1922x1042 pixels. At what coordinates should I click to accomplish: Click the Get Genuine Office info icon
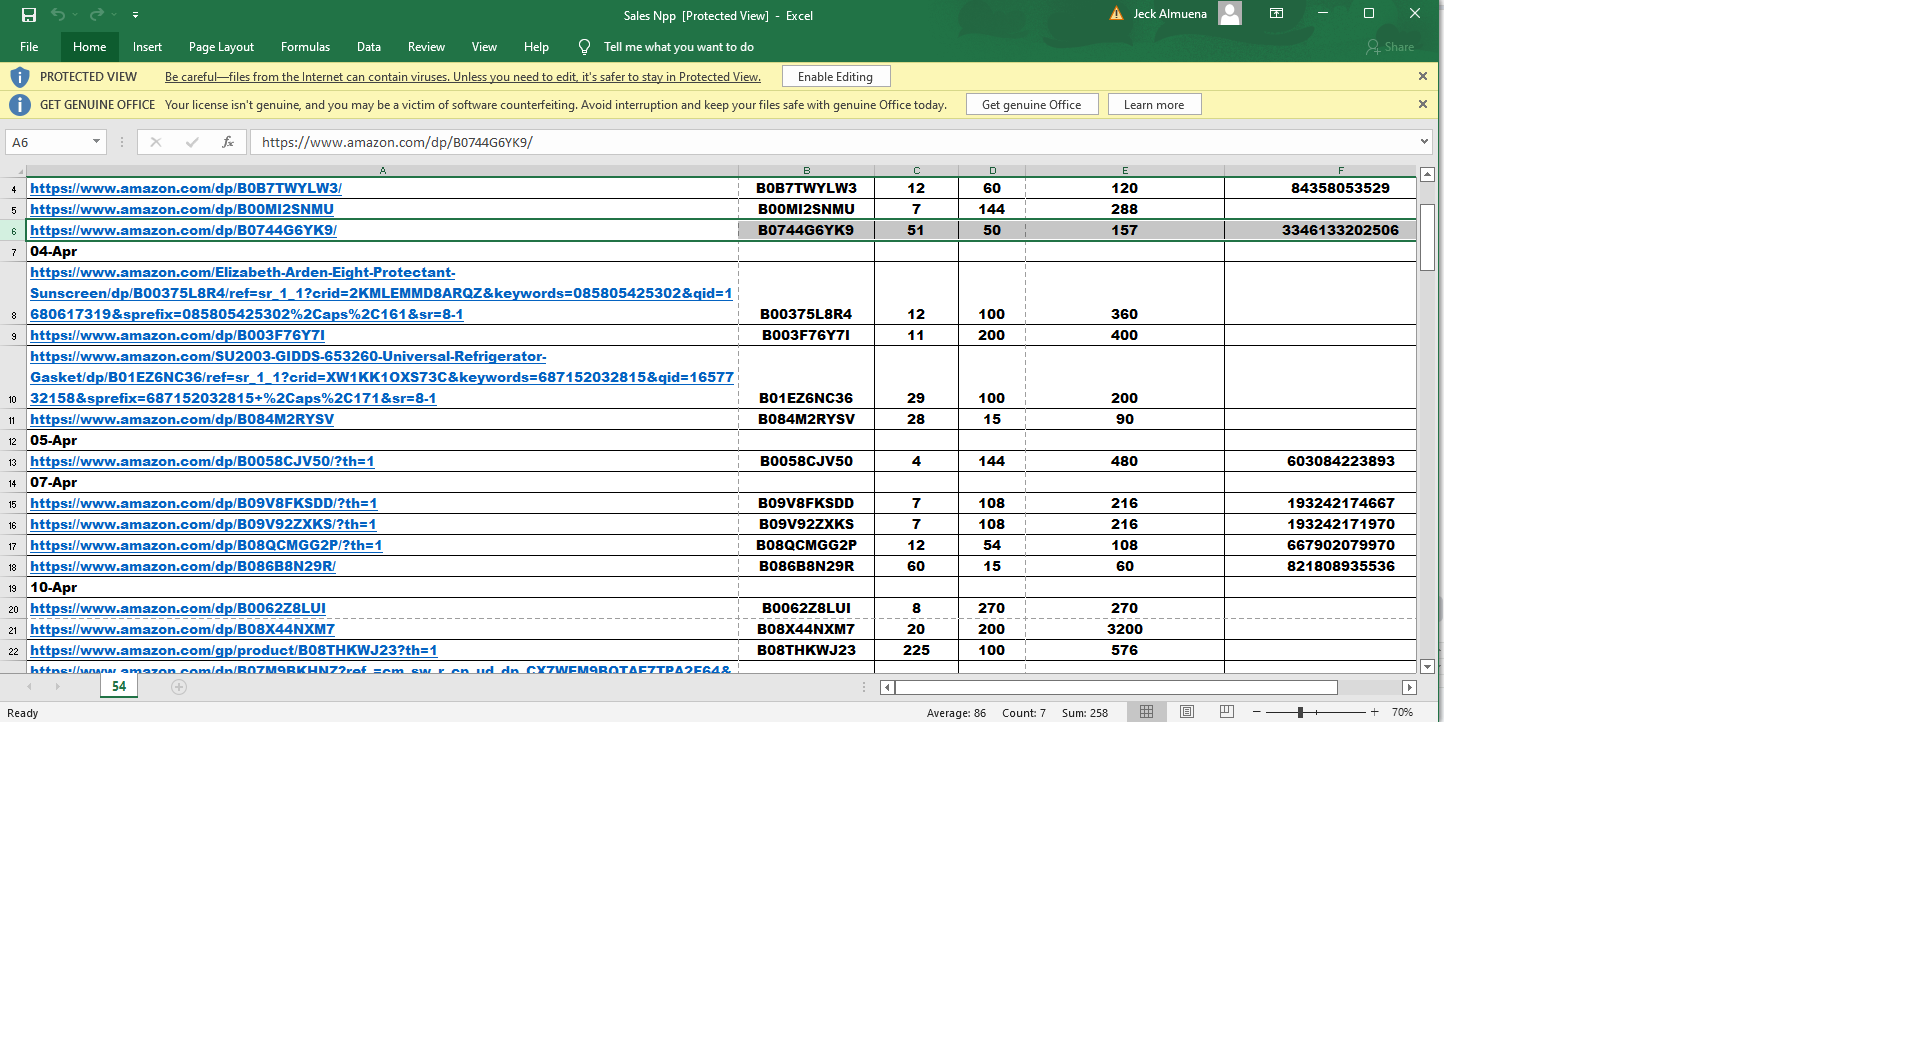click(x=19, y=105)
